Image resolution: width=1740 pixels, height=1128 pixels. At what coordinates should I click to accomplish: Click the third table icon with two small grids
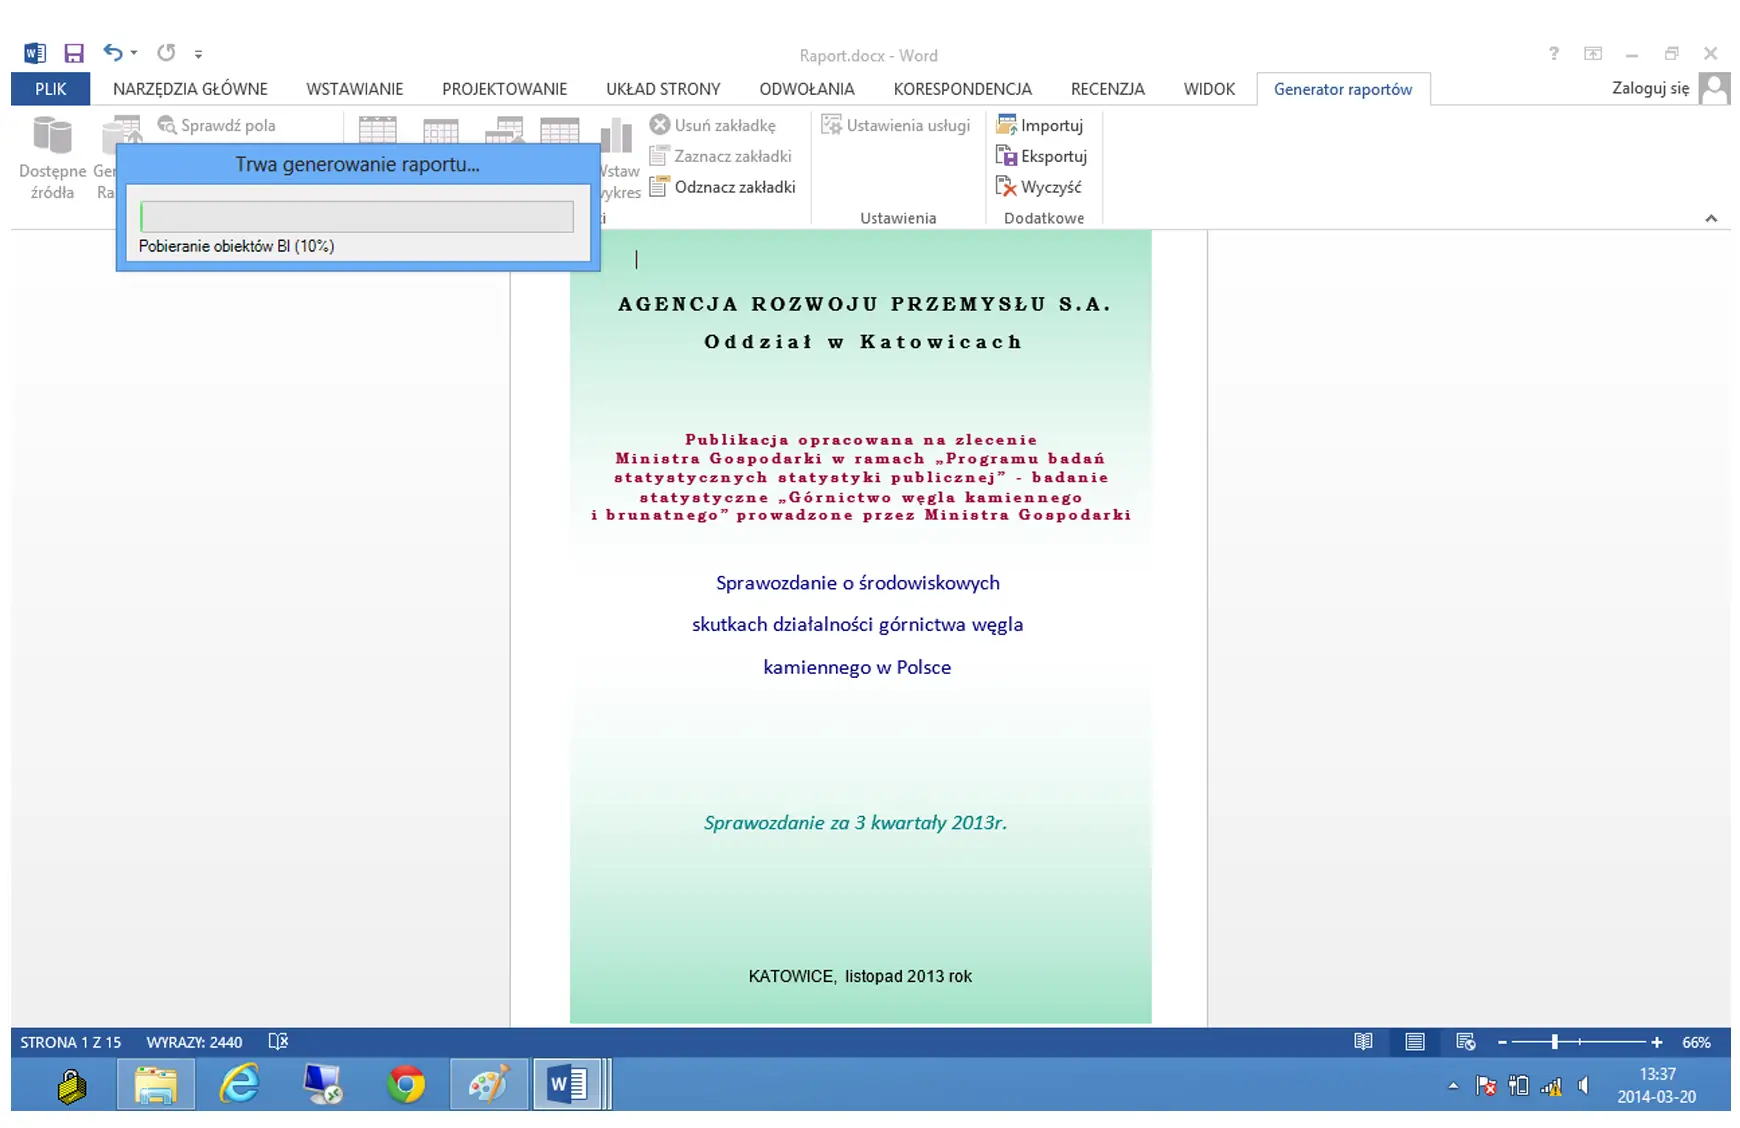point(505,131)
